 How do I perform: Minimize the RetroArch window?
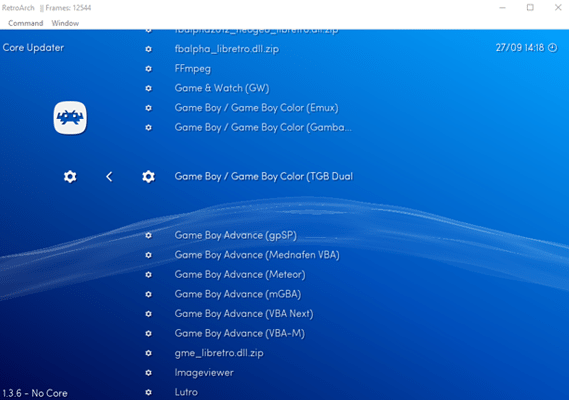click(x=503, y=8)
